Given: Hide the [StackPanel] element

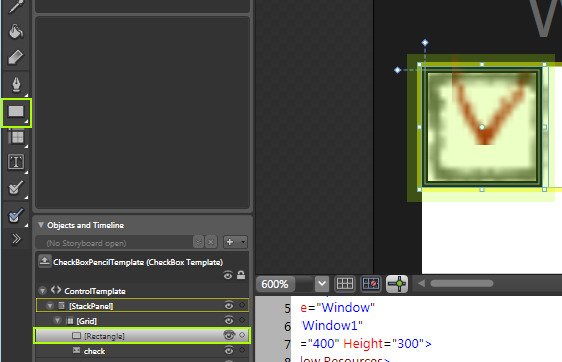Looking at the screenshot, I should click(x=229, y=305).
